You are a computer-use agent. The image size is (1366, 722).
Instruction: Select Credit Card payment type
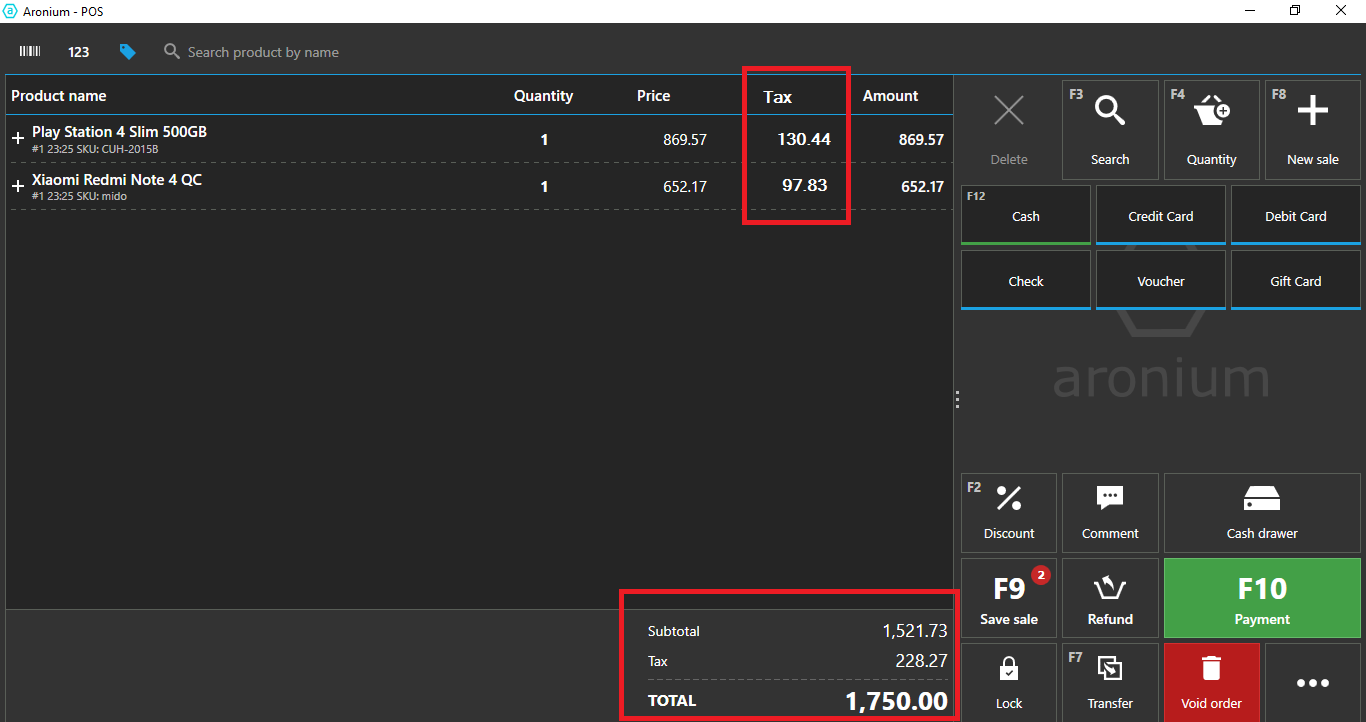tap(1160, 216)
